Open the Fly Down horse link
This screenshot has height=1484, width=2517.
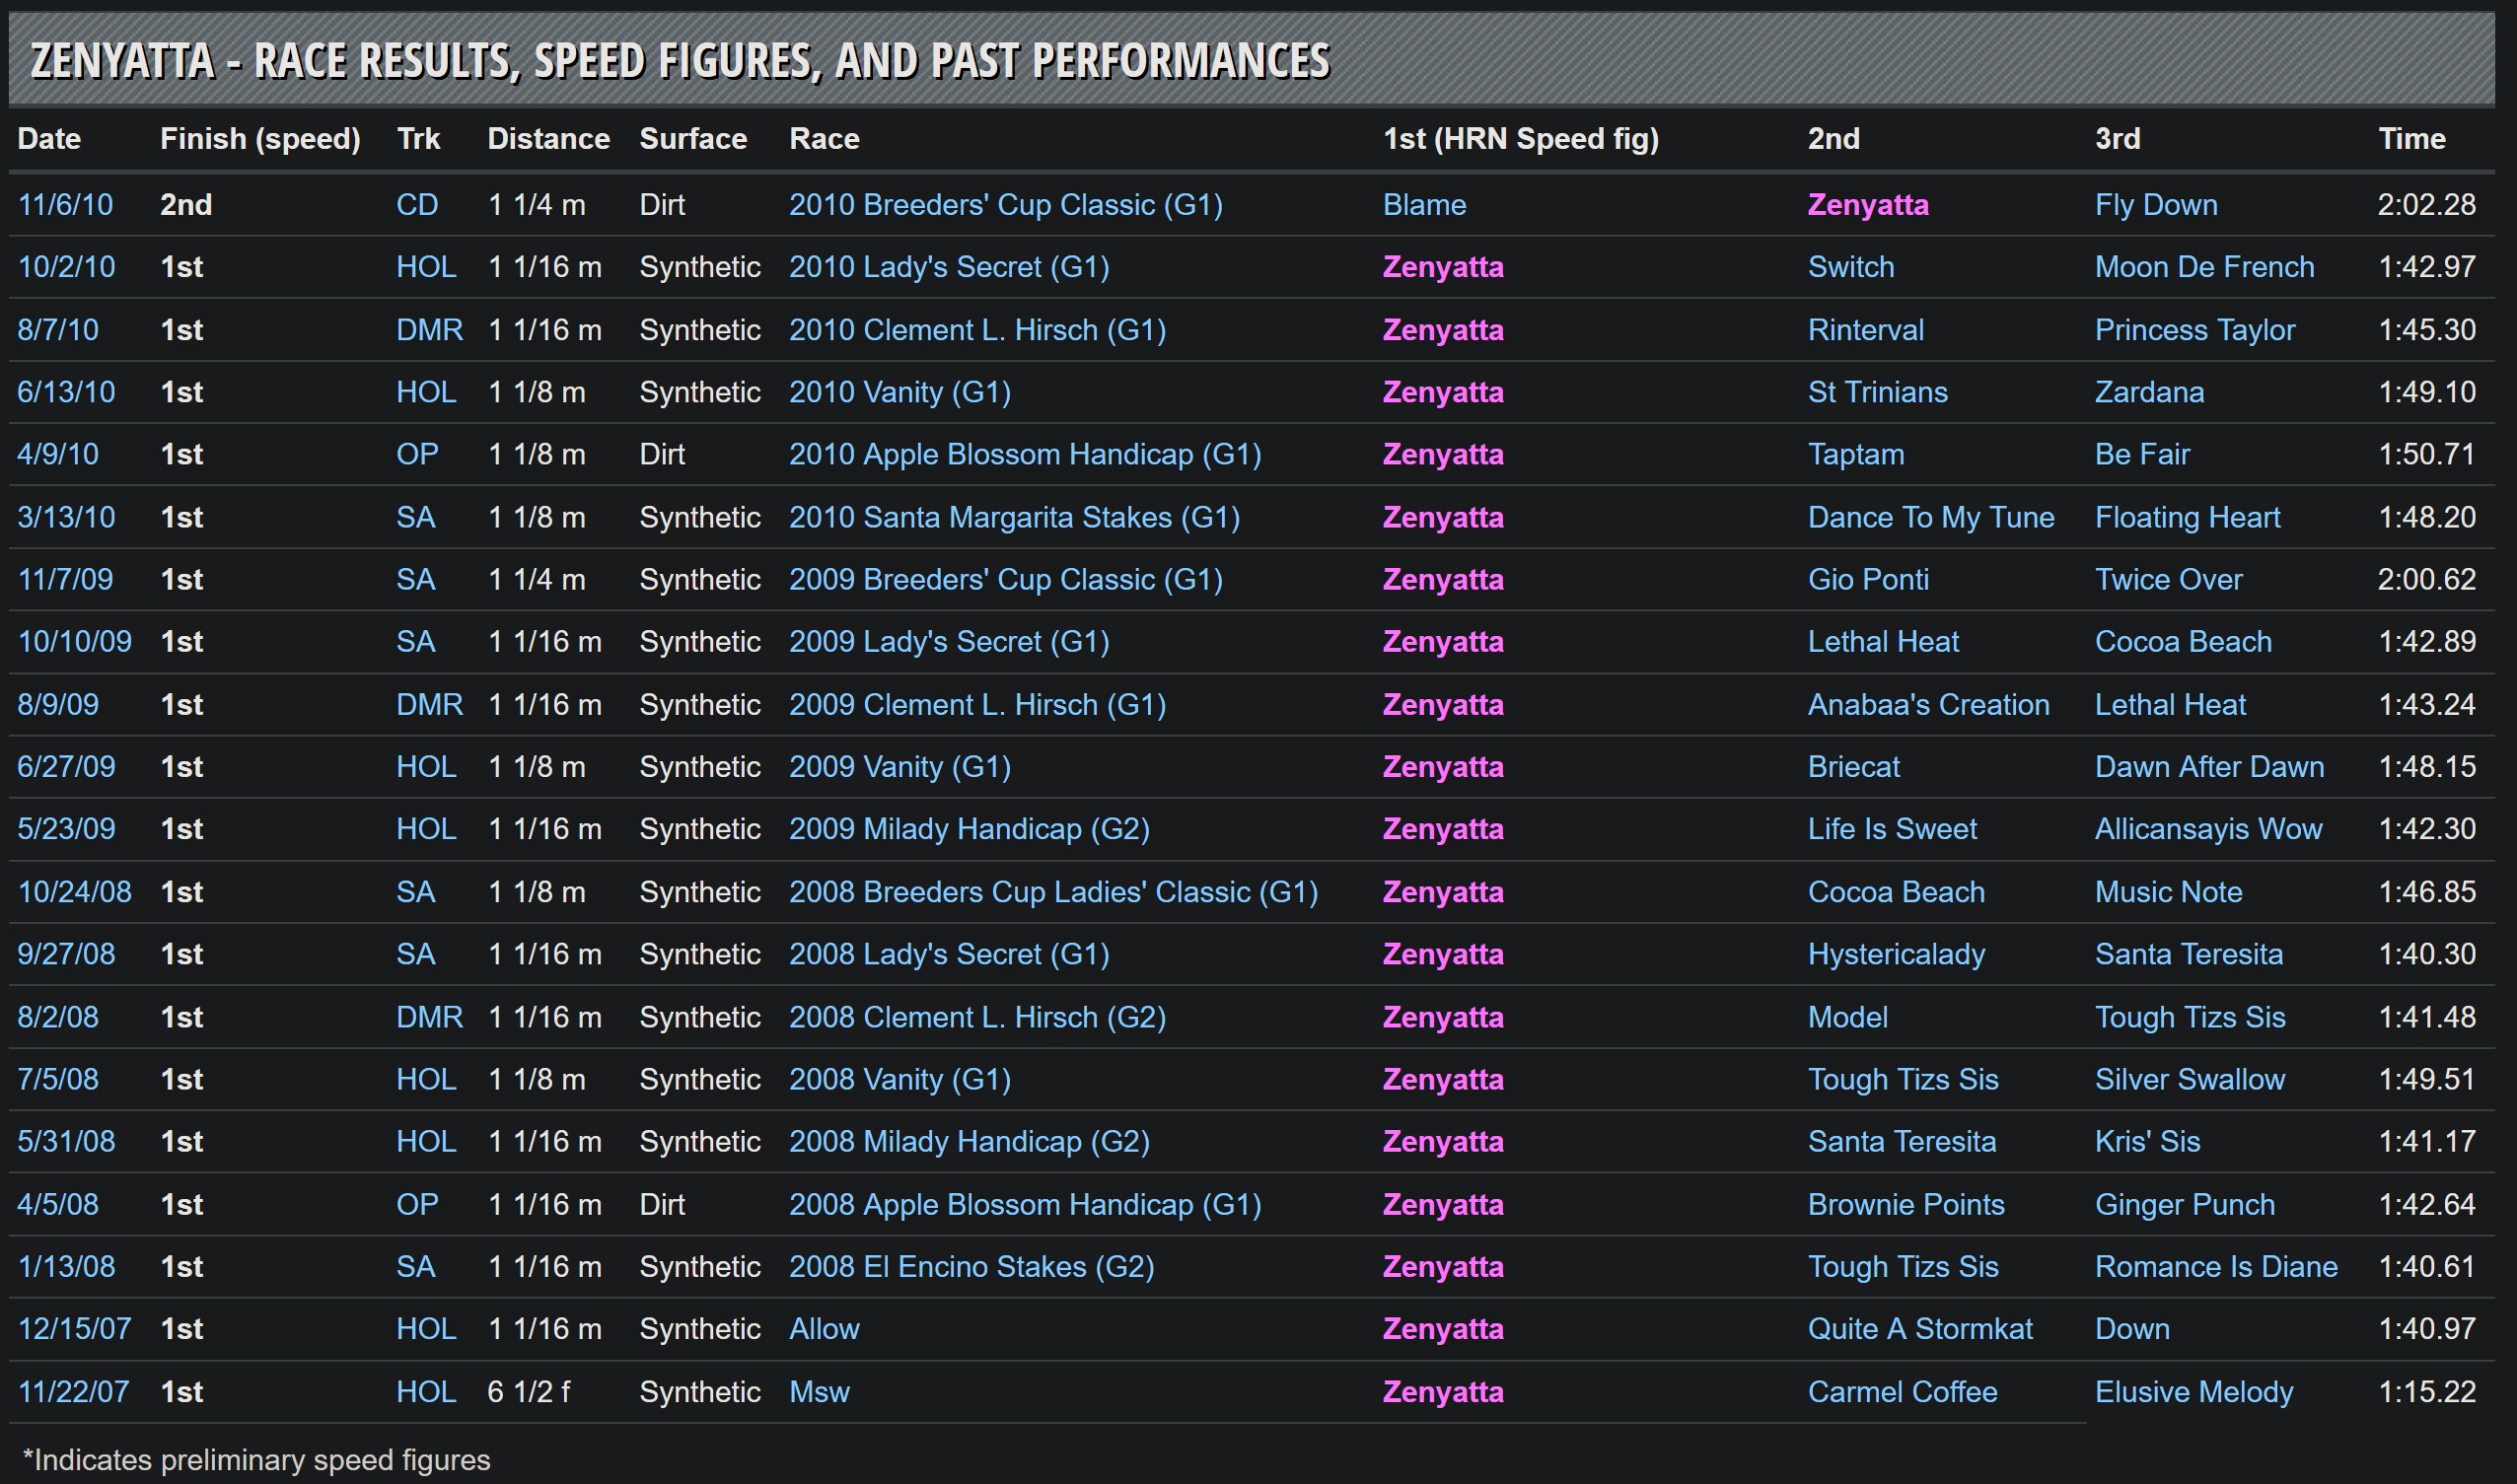[x=2155, y=205]
